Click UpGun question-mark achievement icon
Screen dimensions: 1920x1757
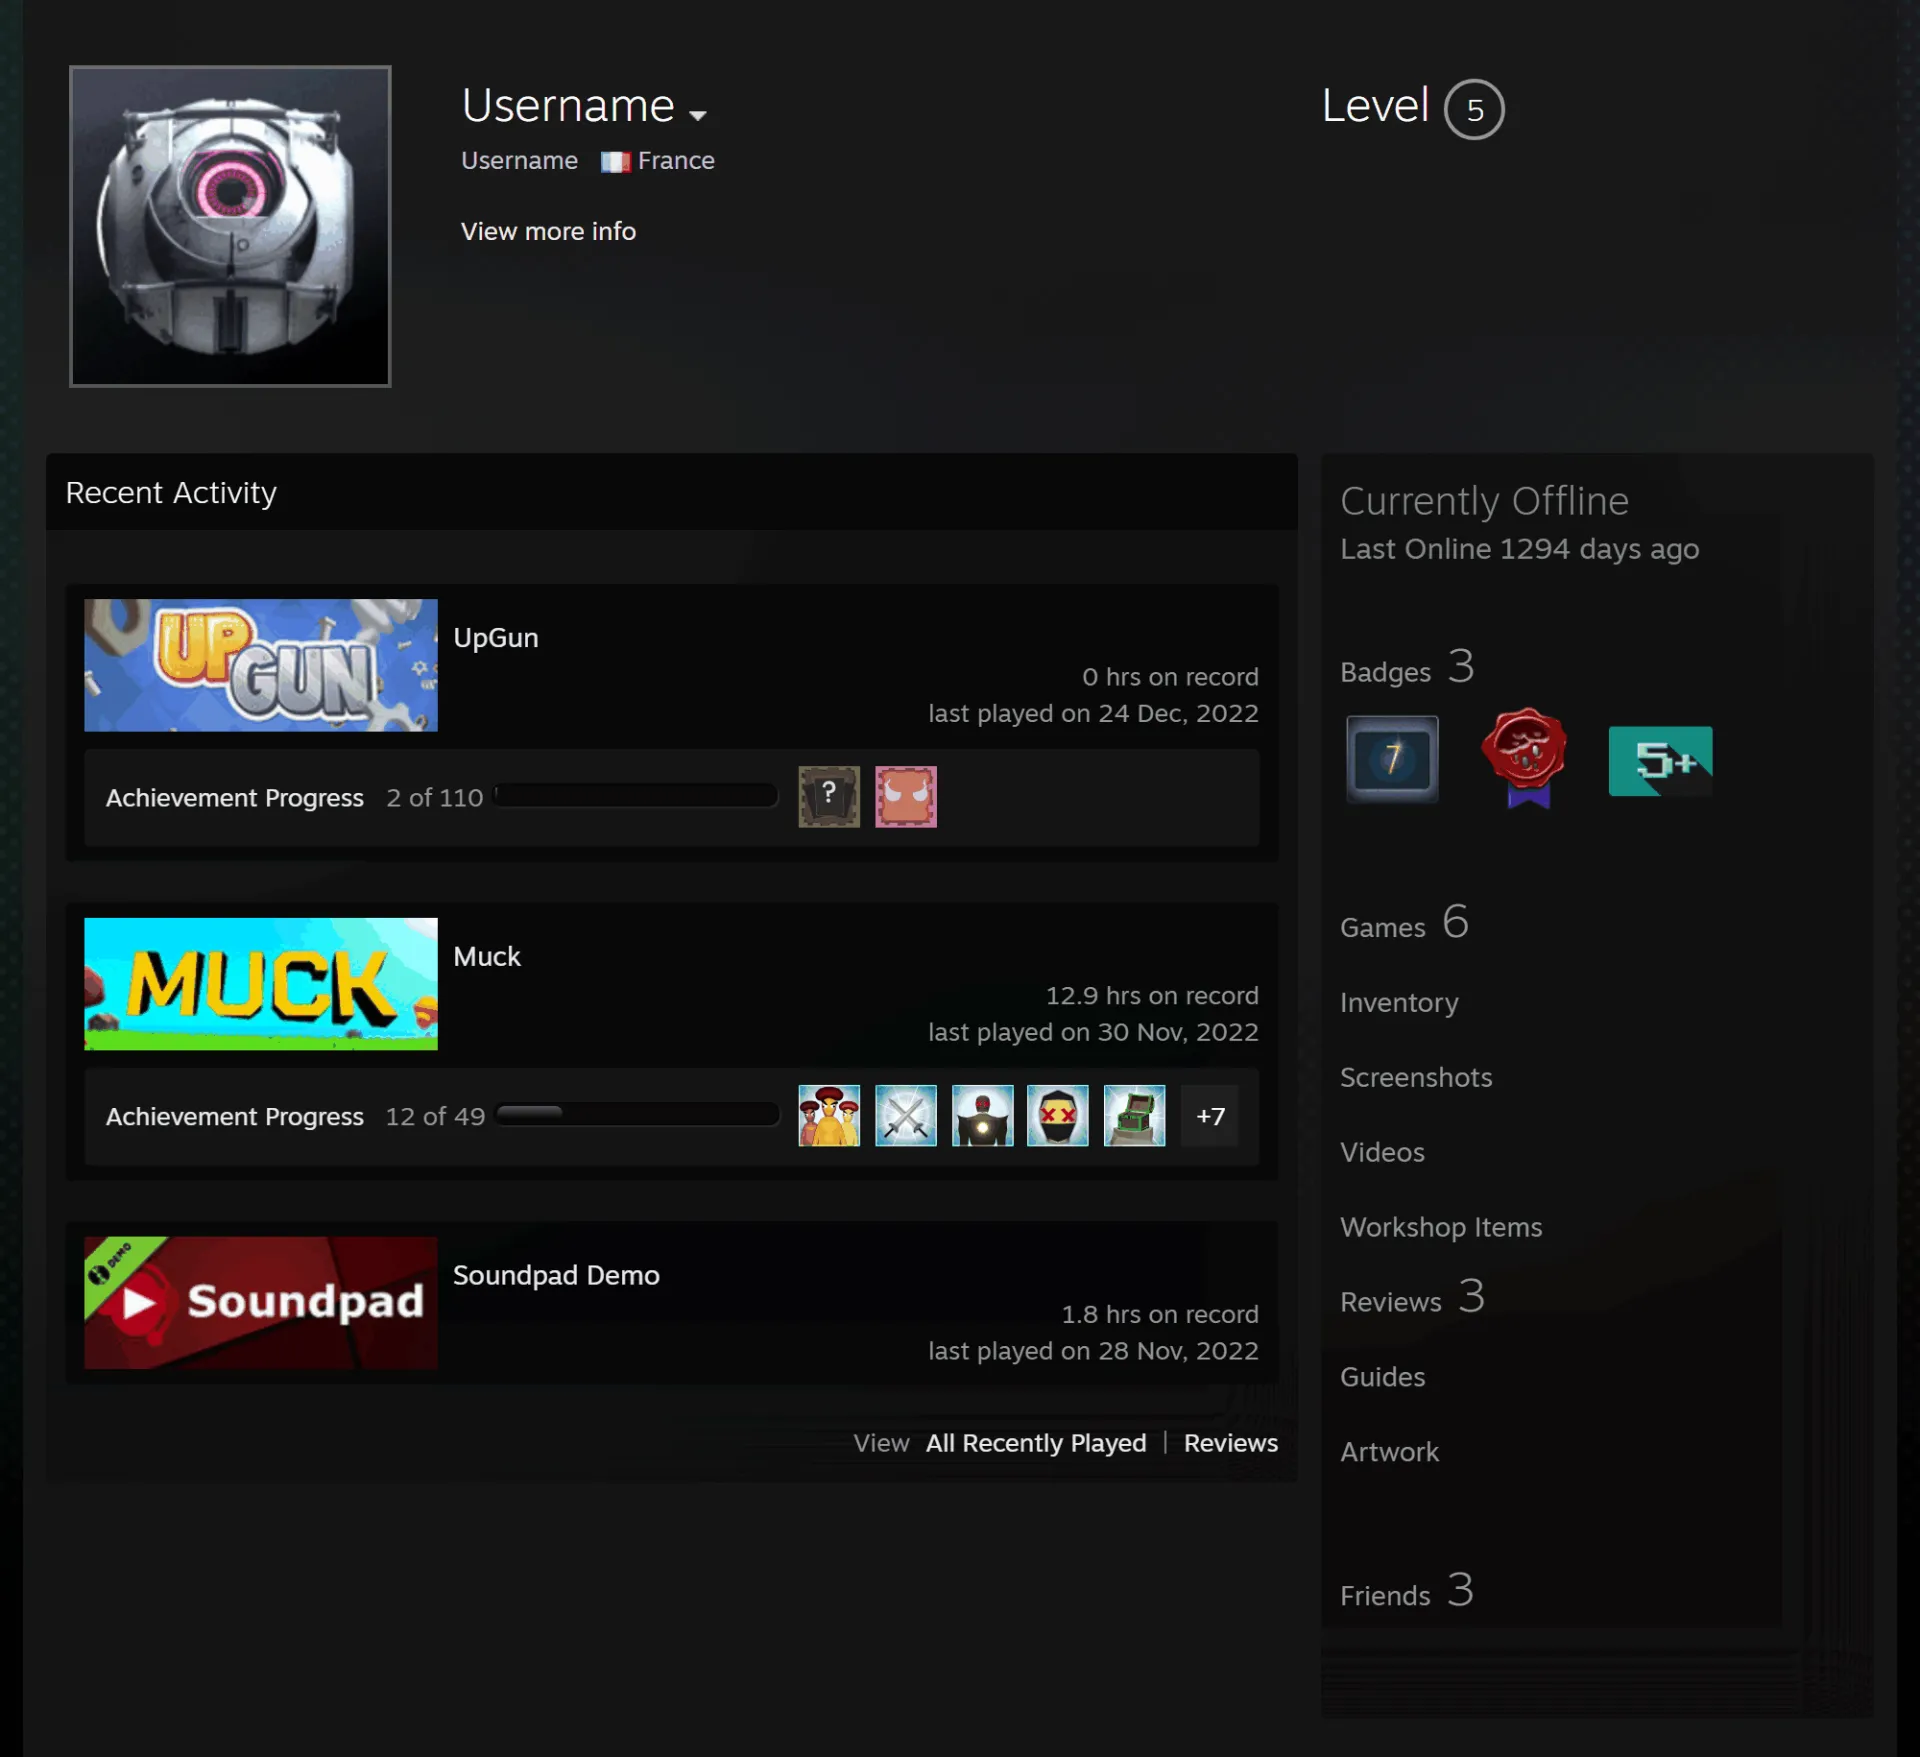point(829,797)
